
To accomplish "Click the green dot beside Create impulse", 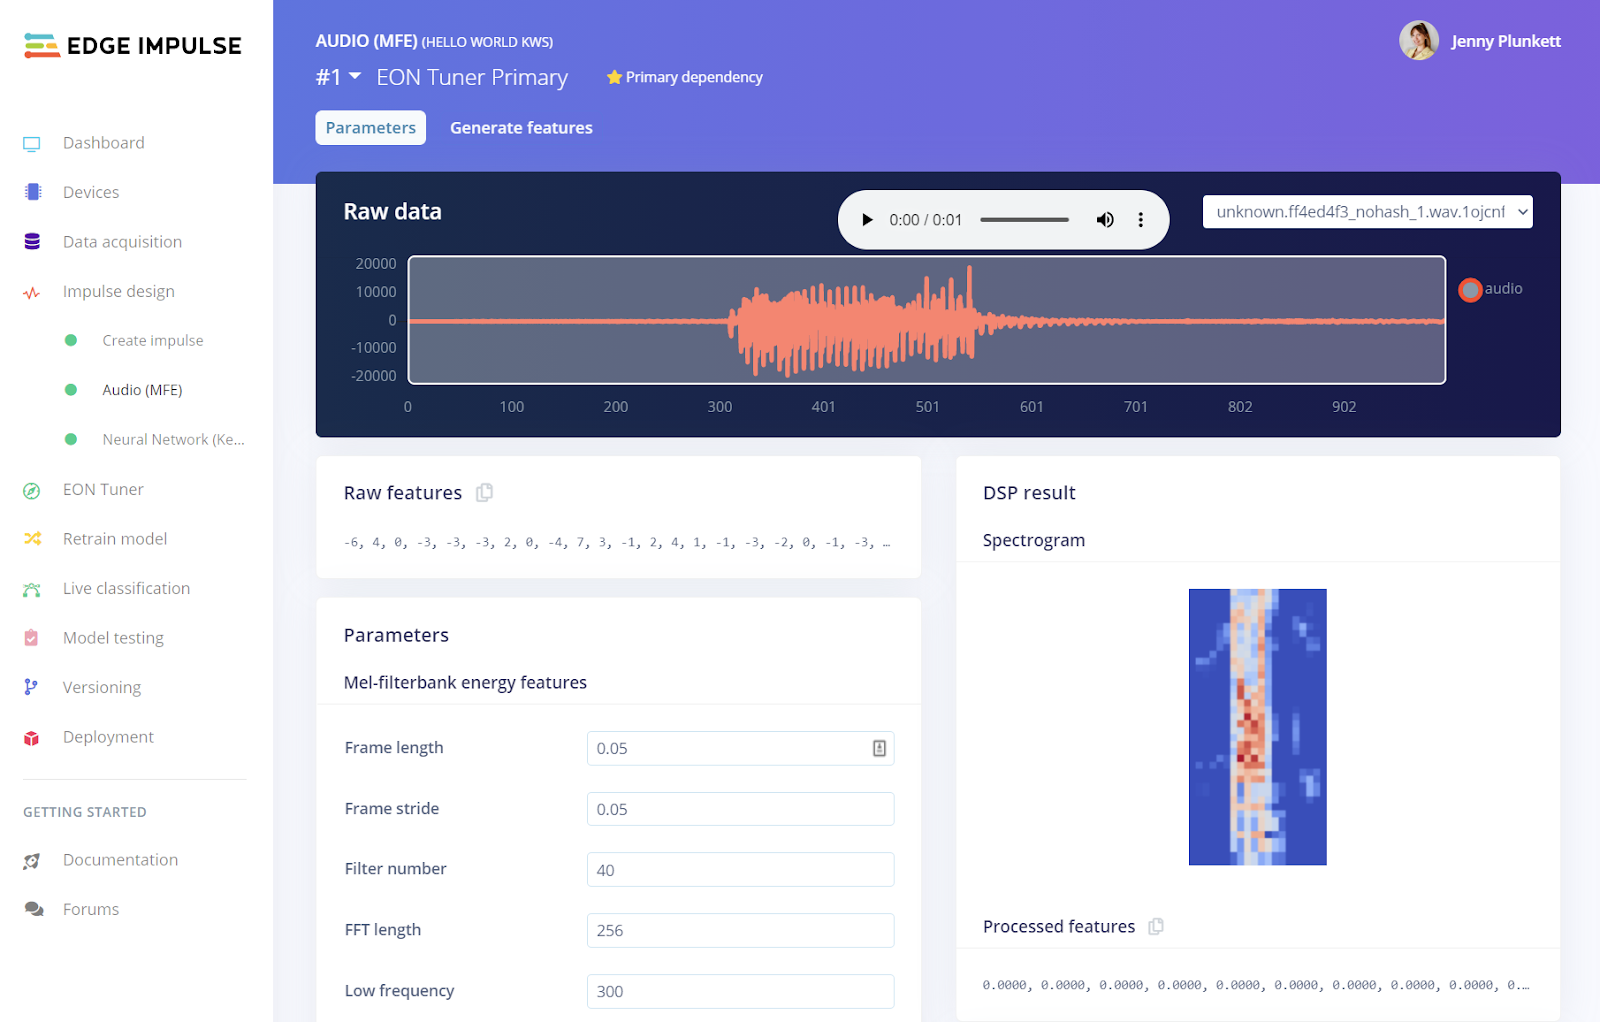I will point(71,340).
